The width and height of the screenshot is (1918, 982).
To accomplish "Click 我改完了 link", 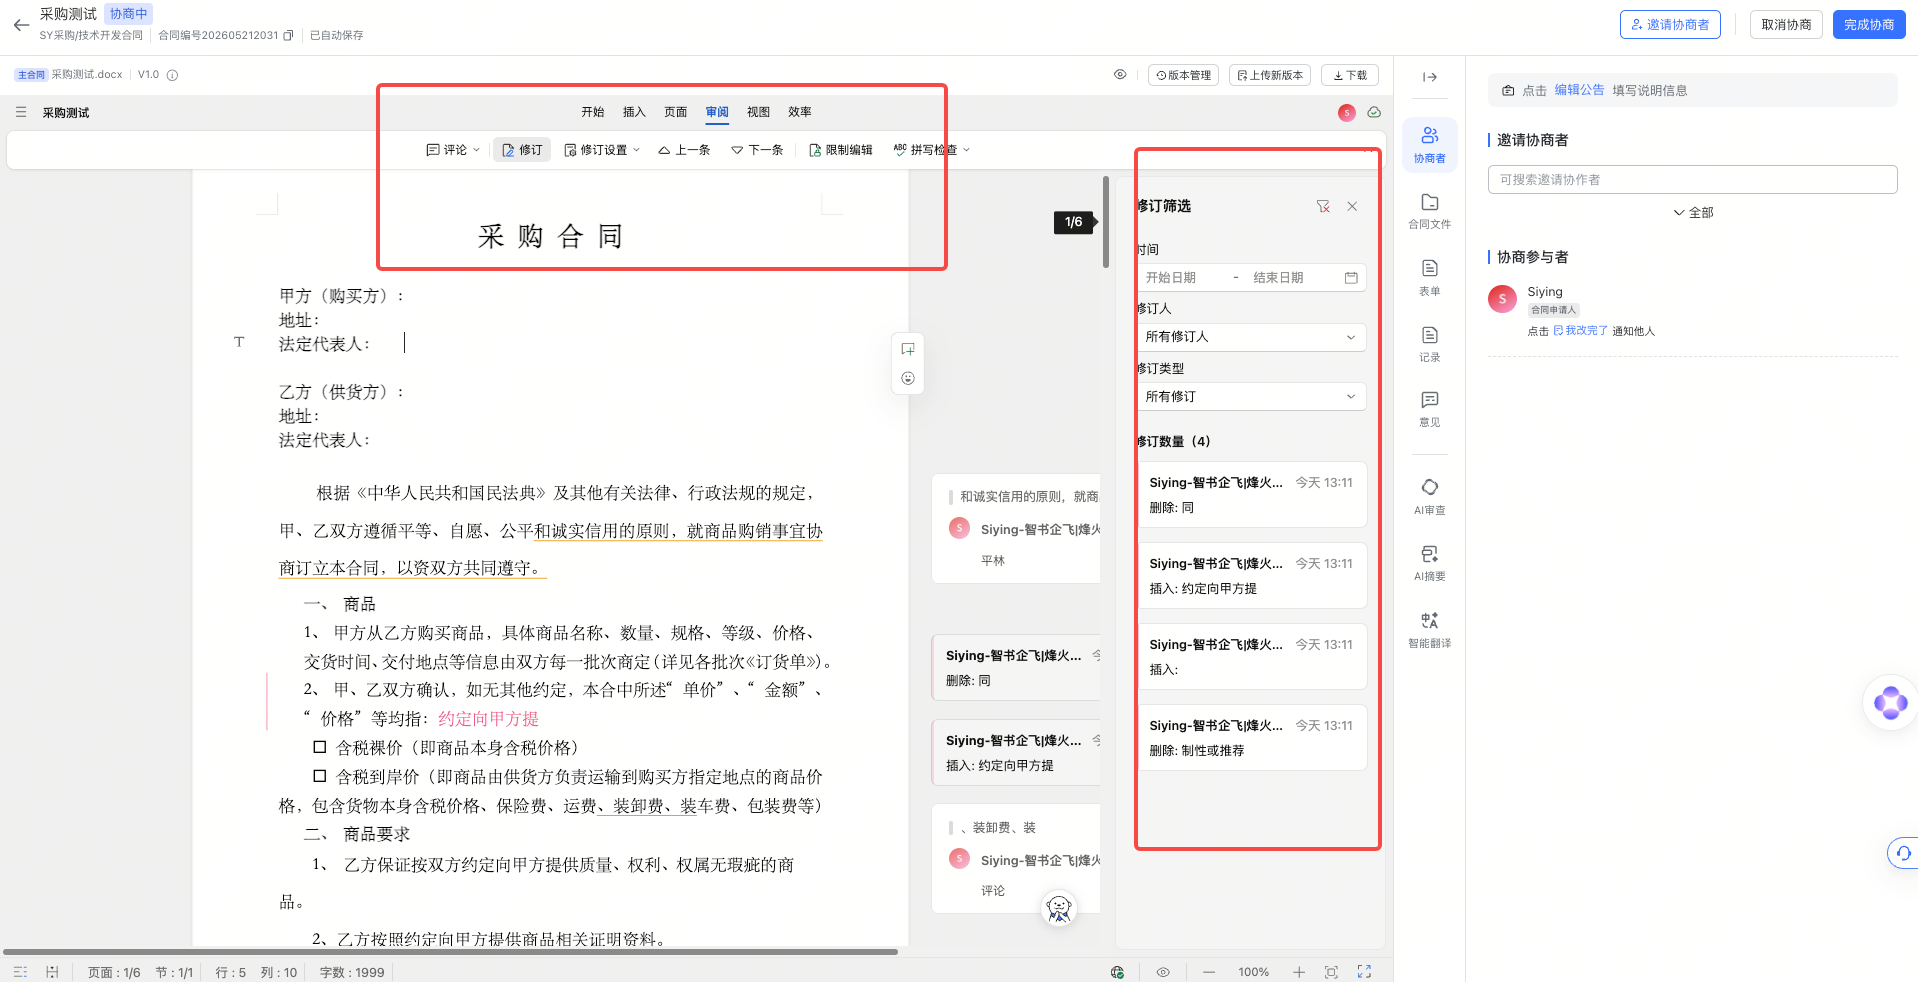I will click(x=1580, y=331).
